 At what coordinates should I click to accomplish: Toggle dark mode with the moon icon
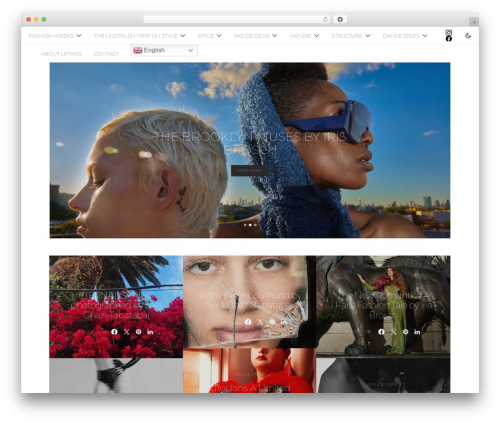(468, 36)
